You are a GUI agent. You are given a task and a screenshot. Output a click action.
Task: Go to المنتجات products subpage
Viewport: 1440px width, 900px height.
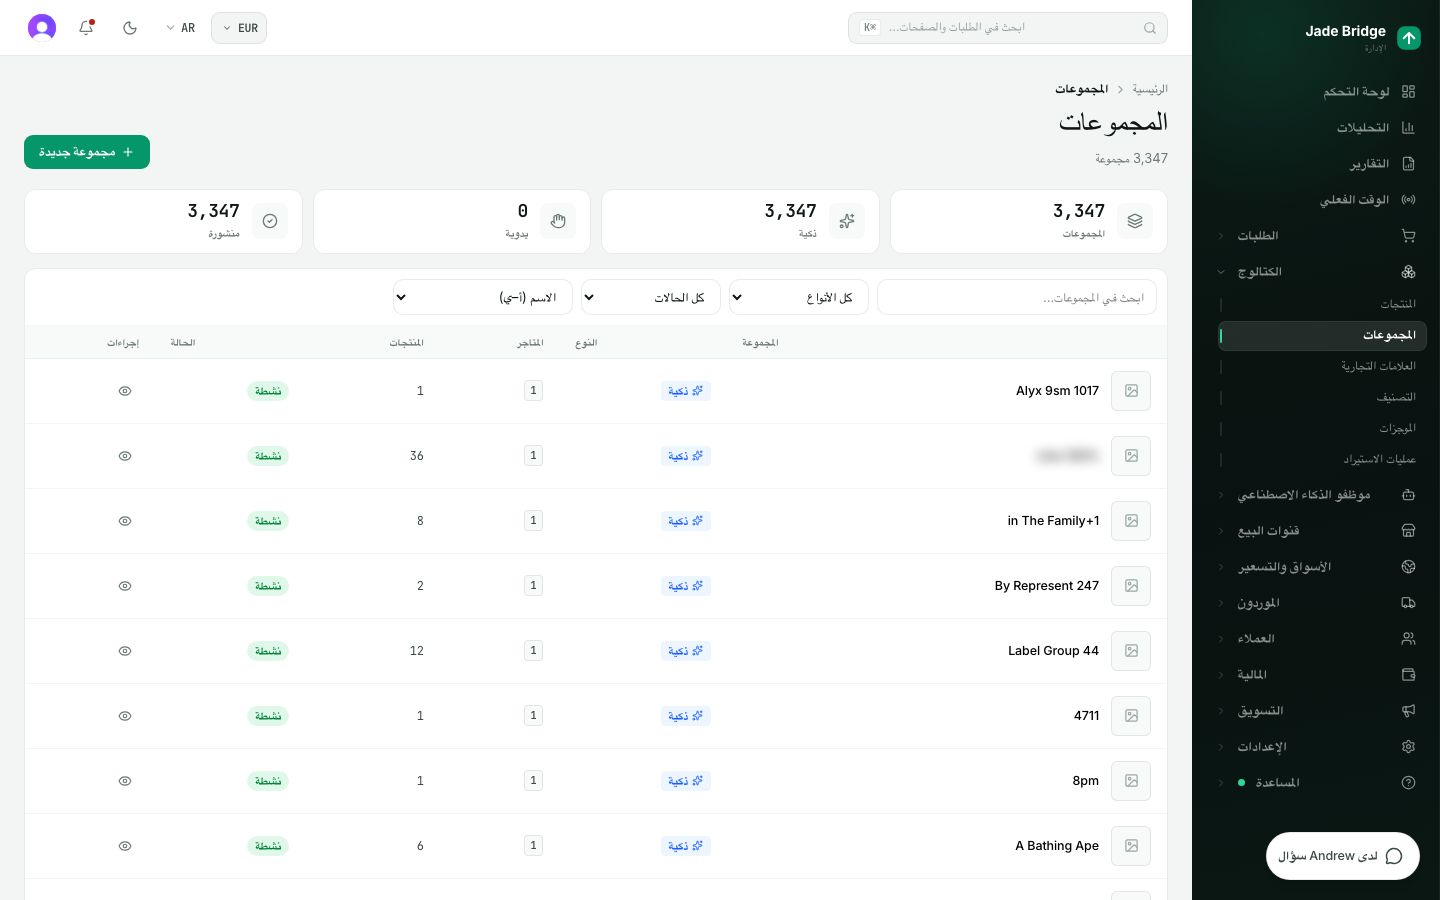(x=1322, y=304)
